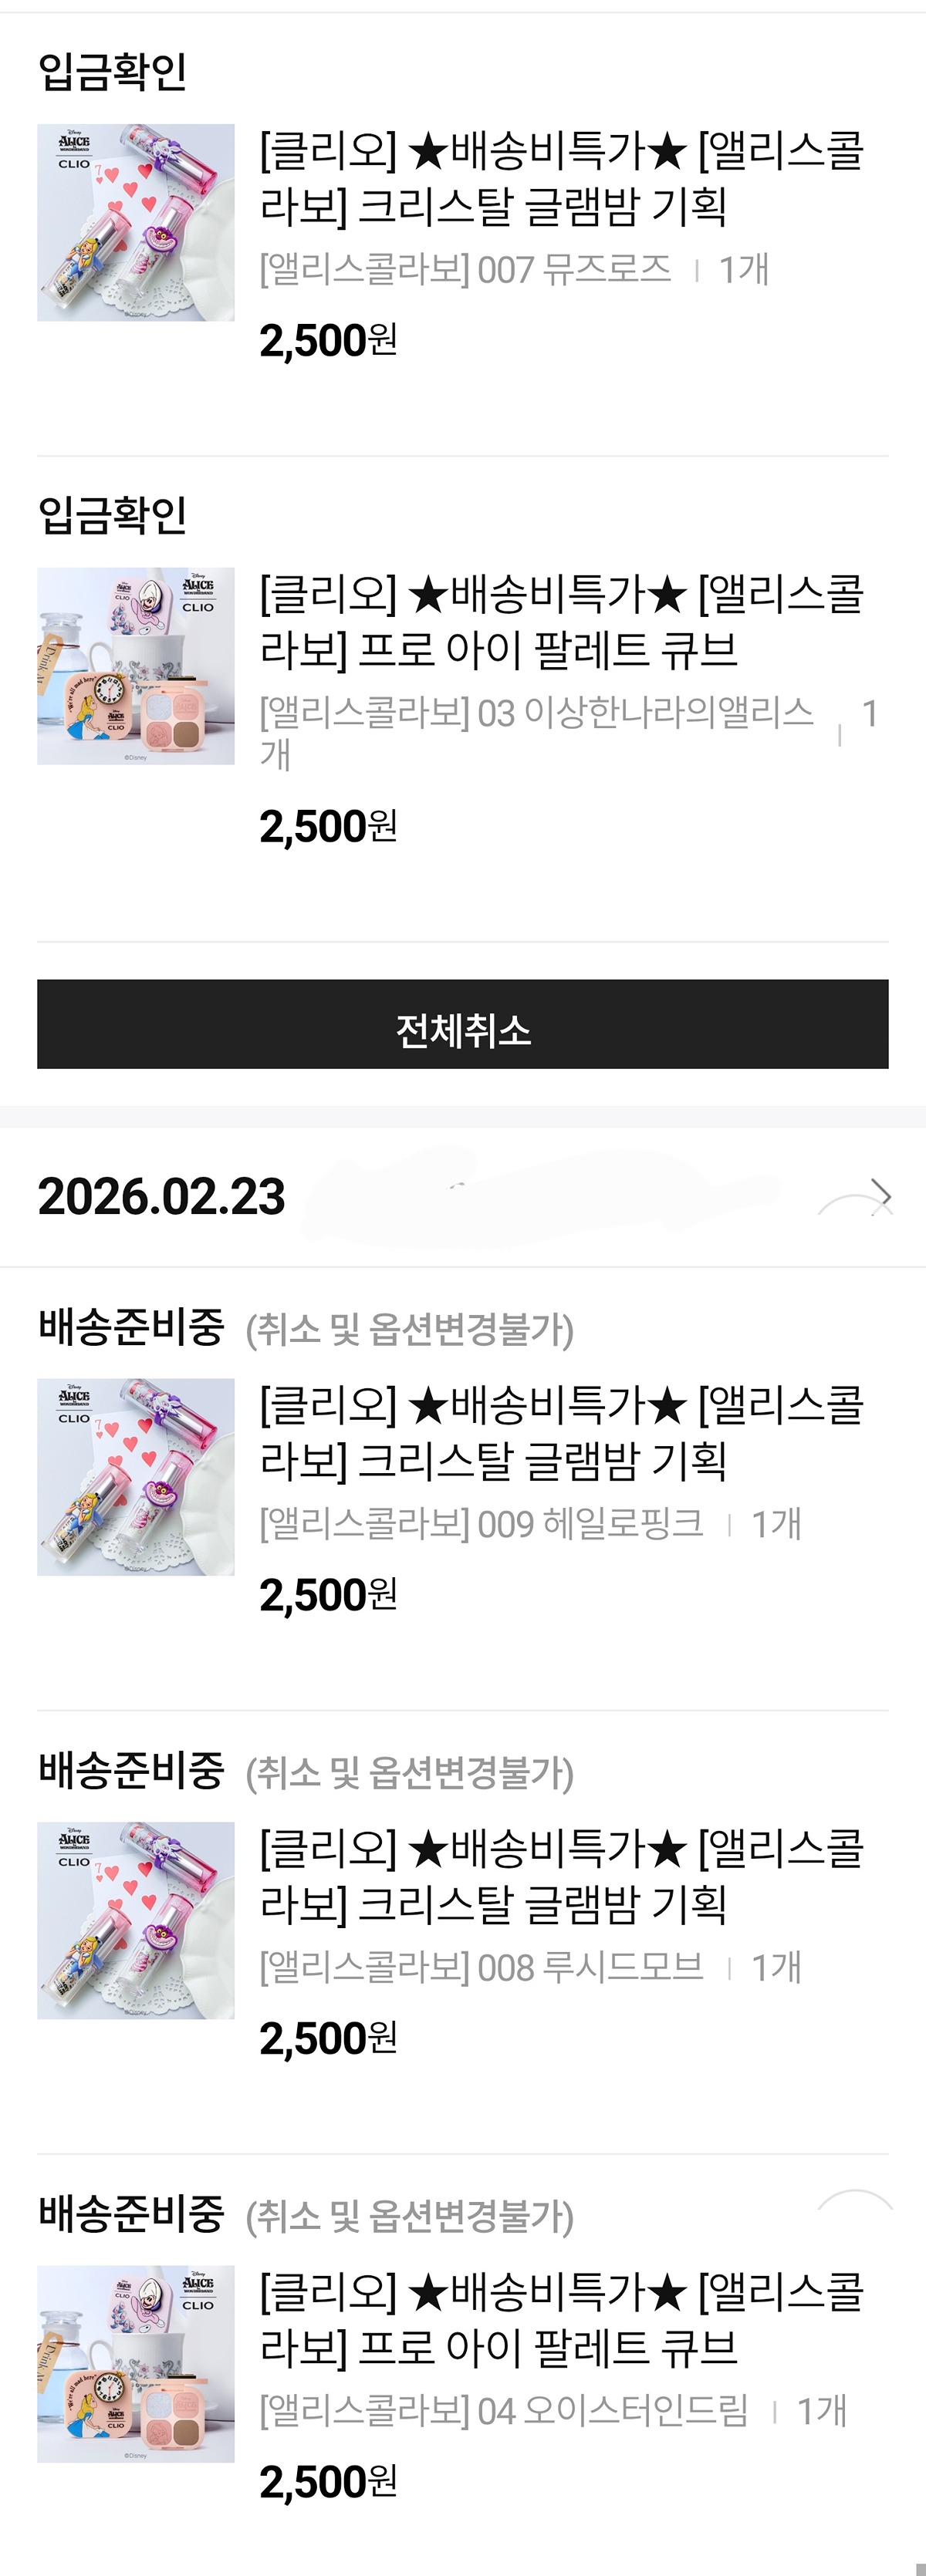Open product title above 007 뮤즈로즈 option
Screen dimensions: 926x2576
[x=561, y=178]
